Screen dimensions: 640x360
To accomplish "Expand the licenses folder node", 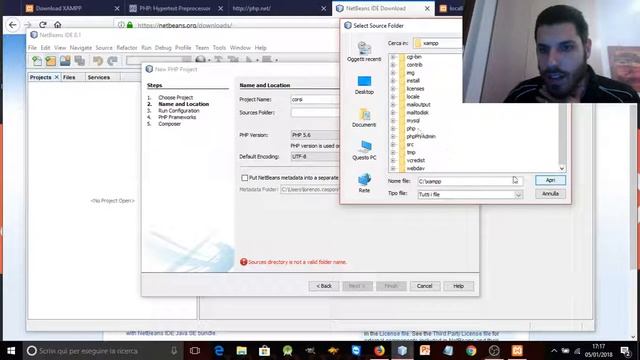I will [x=393, y=89].
